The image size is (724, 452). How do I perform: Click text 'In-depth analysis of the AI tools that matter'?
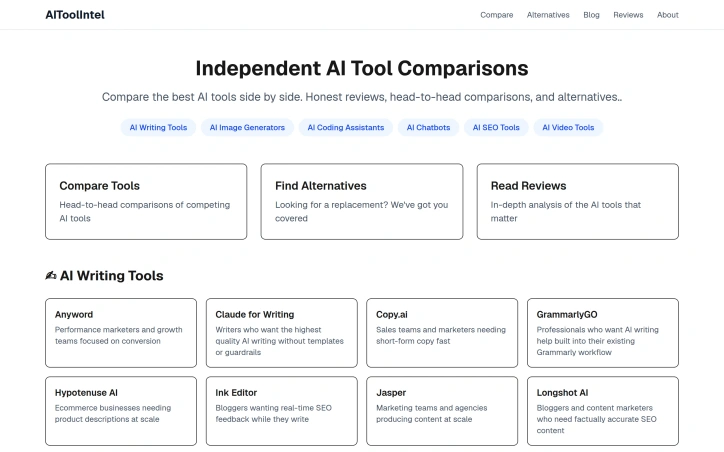click(566, 211)
